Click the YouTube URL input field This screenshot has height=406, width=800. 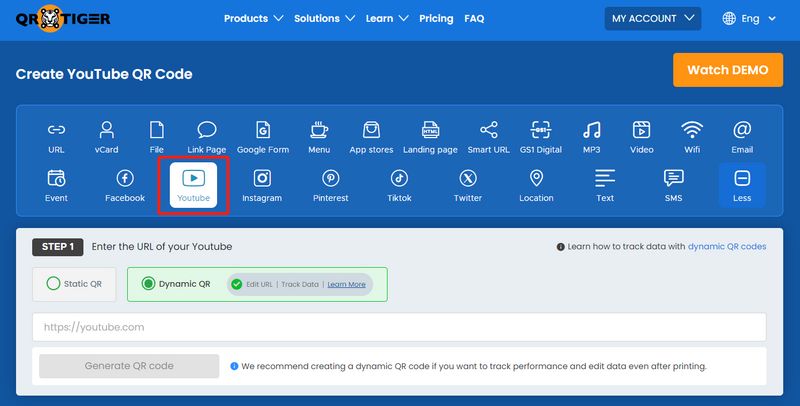pos(399,327)
